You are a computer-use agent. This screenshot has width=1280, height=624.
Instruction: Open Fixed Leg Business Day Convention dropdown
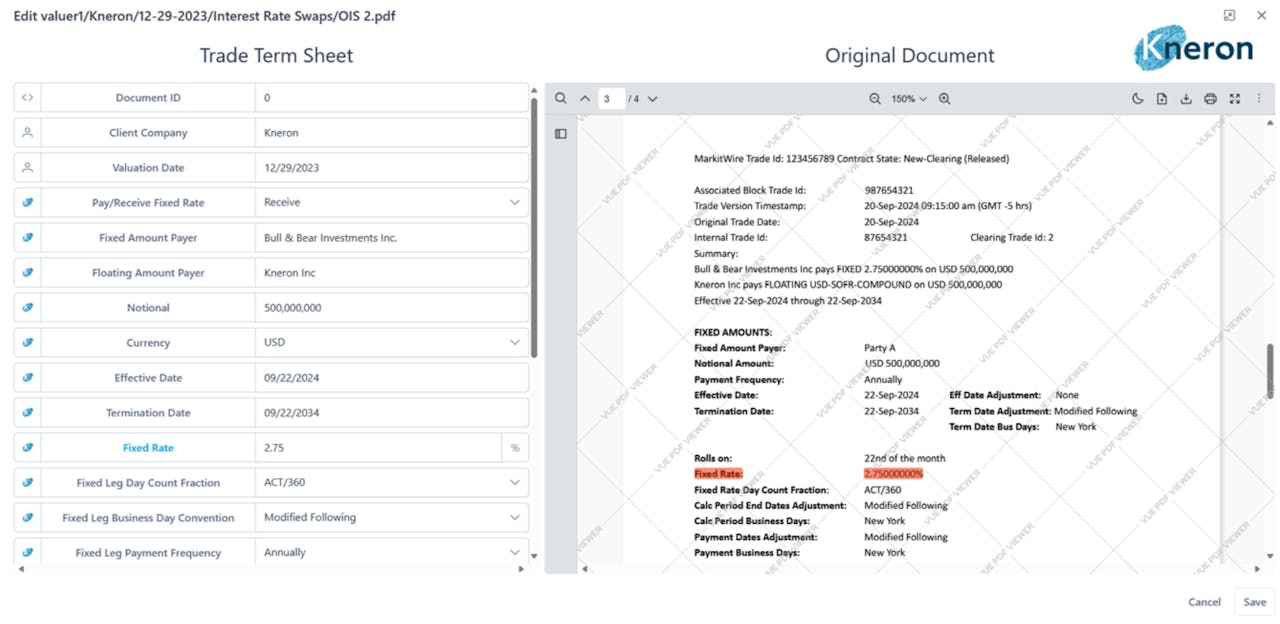click(392, 518)
